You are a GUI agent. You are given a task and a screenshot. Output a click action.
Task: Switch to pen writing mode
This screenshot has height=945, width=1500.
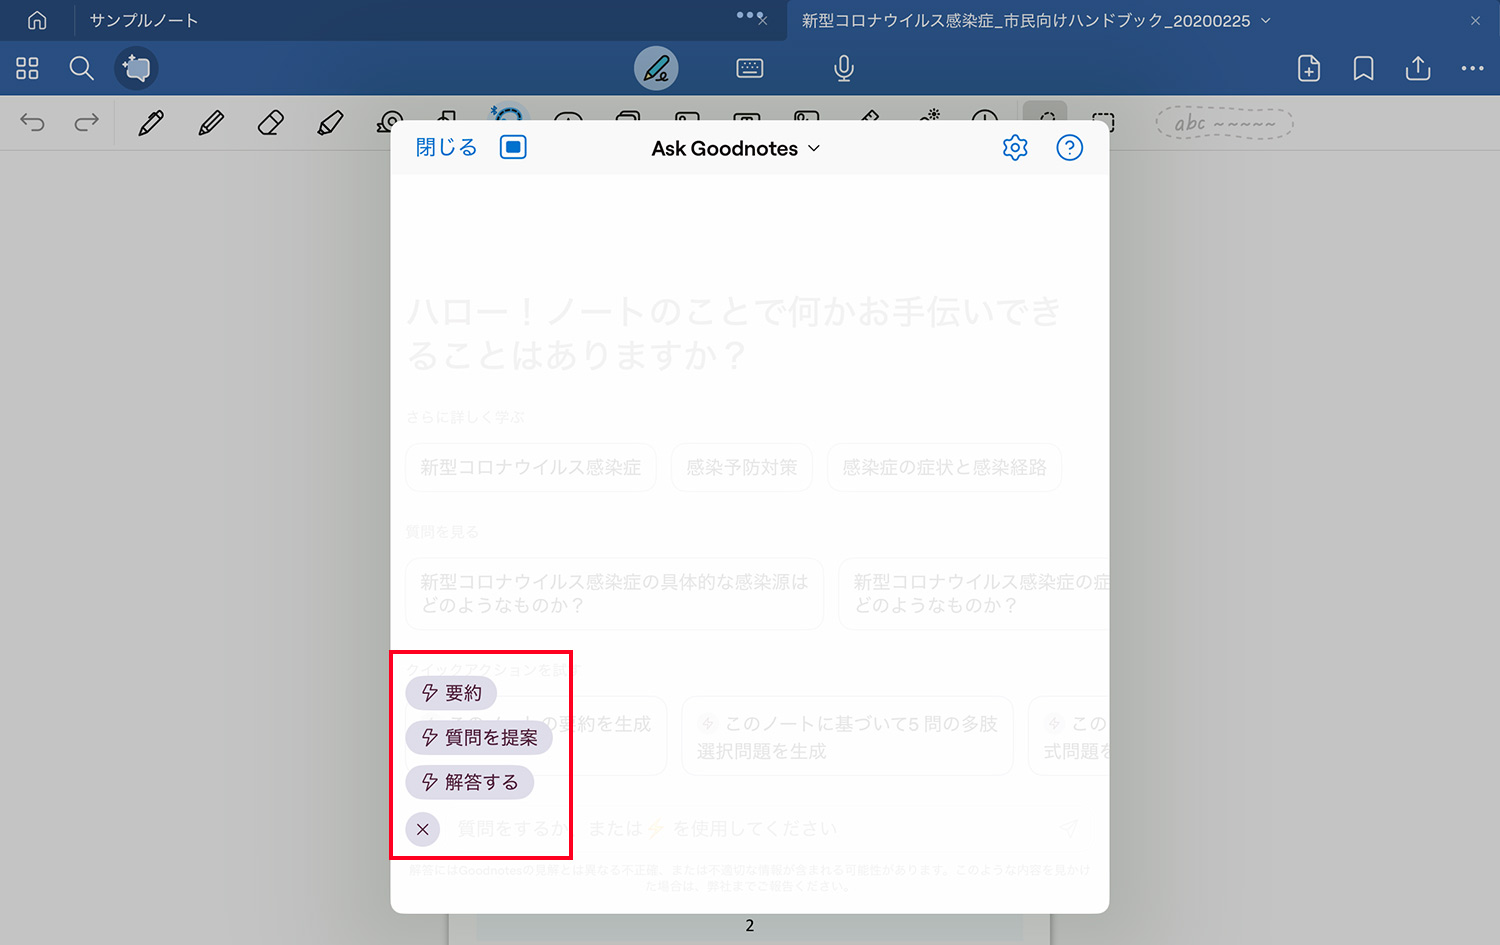[x=656, y=68]
